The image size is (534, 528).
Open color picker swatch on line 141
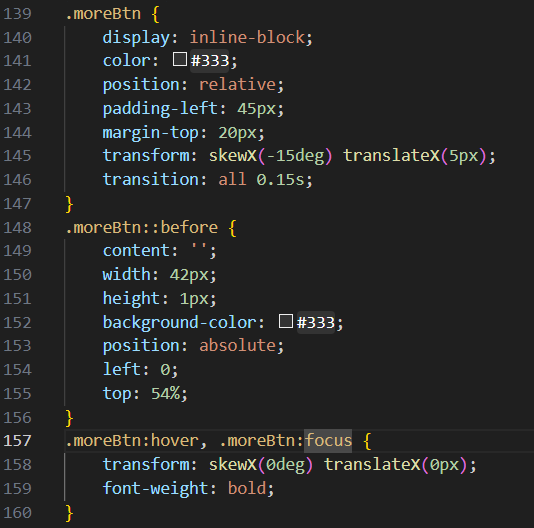click(179, 59)
